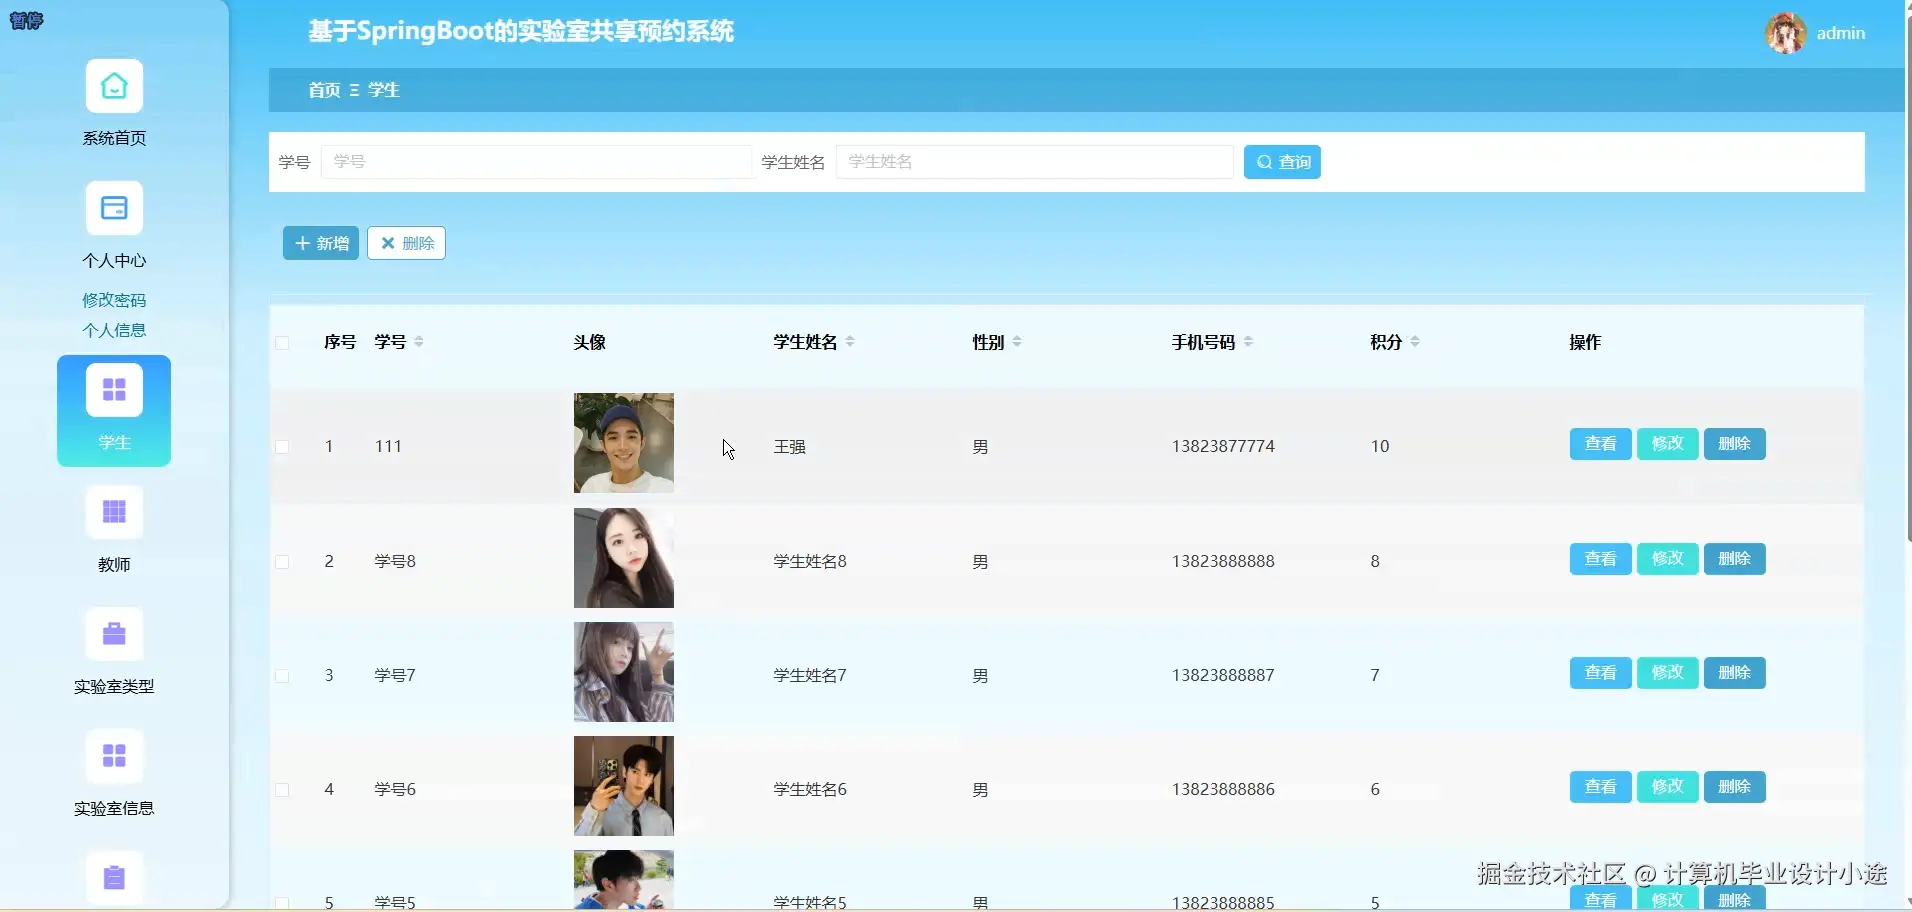The image size is (1912, 912).
Task: Click the 实验室信息 sidebar icon
Action: click(x=113, y=757)
